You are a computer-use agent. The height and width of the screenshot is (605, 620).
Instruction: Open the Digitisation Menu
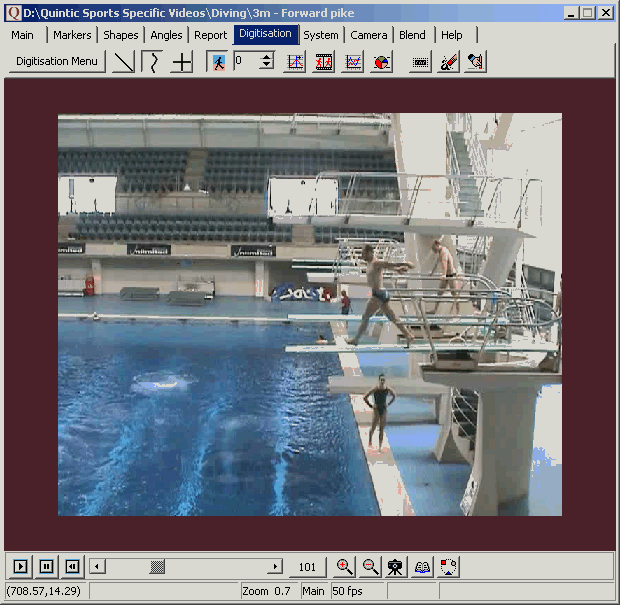click(x=57, y=61)
